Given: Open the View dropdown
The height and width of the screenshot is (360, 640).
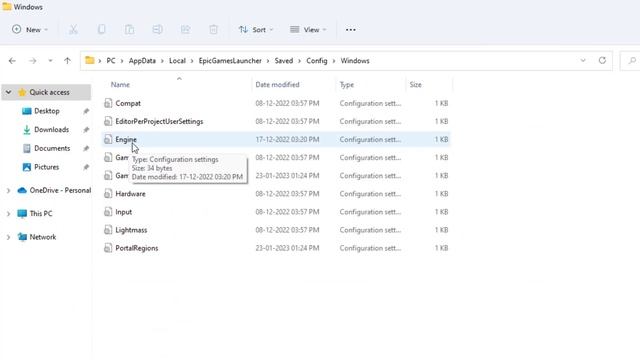Looking at the screenshot, I should pos(308,30).
